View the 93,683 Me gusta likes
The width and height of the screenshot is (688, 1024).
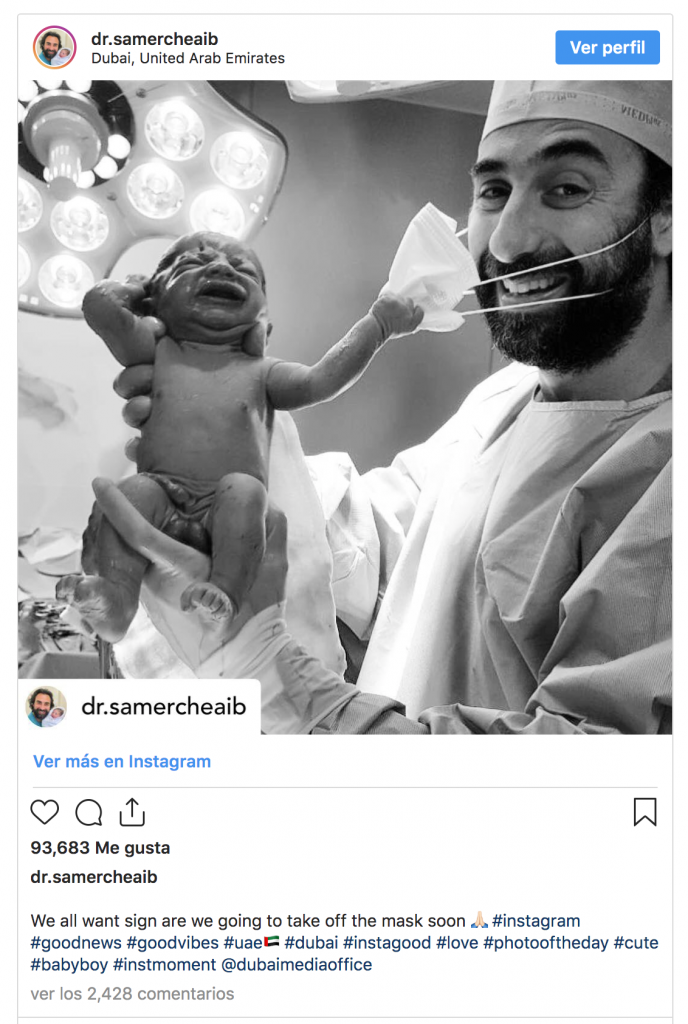(100, 847)
